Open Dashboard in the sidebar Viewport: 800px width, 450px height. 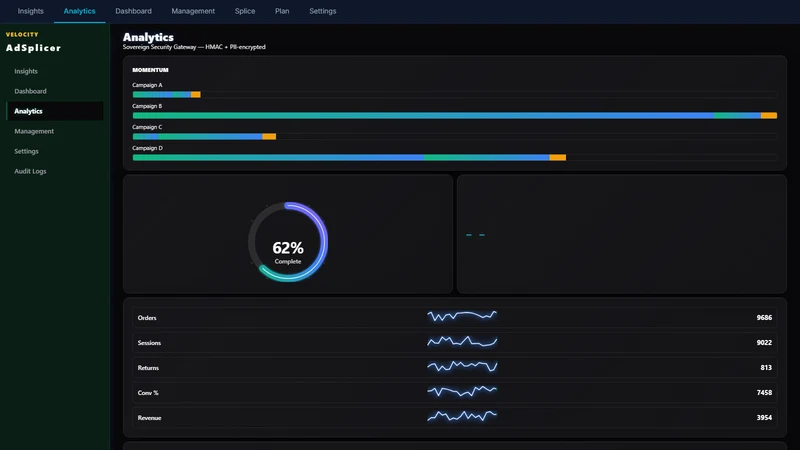(x=55, y=91)
